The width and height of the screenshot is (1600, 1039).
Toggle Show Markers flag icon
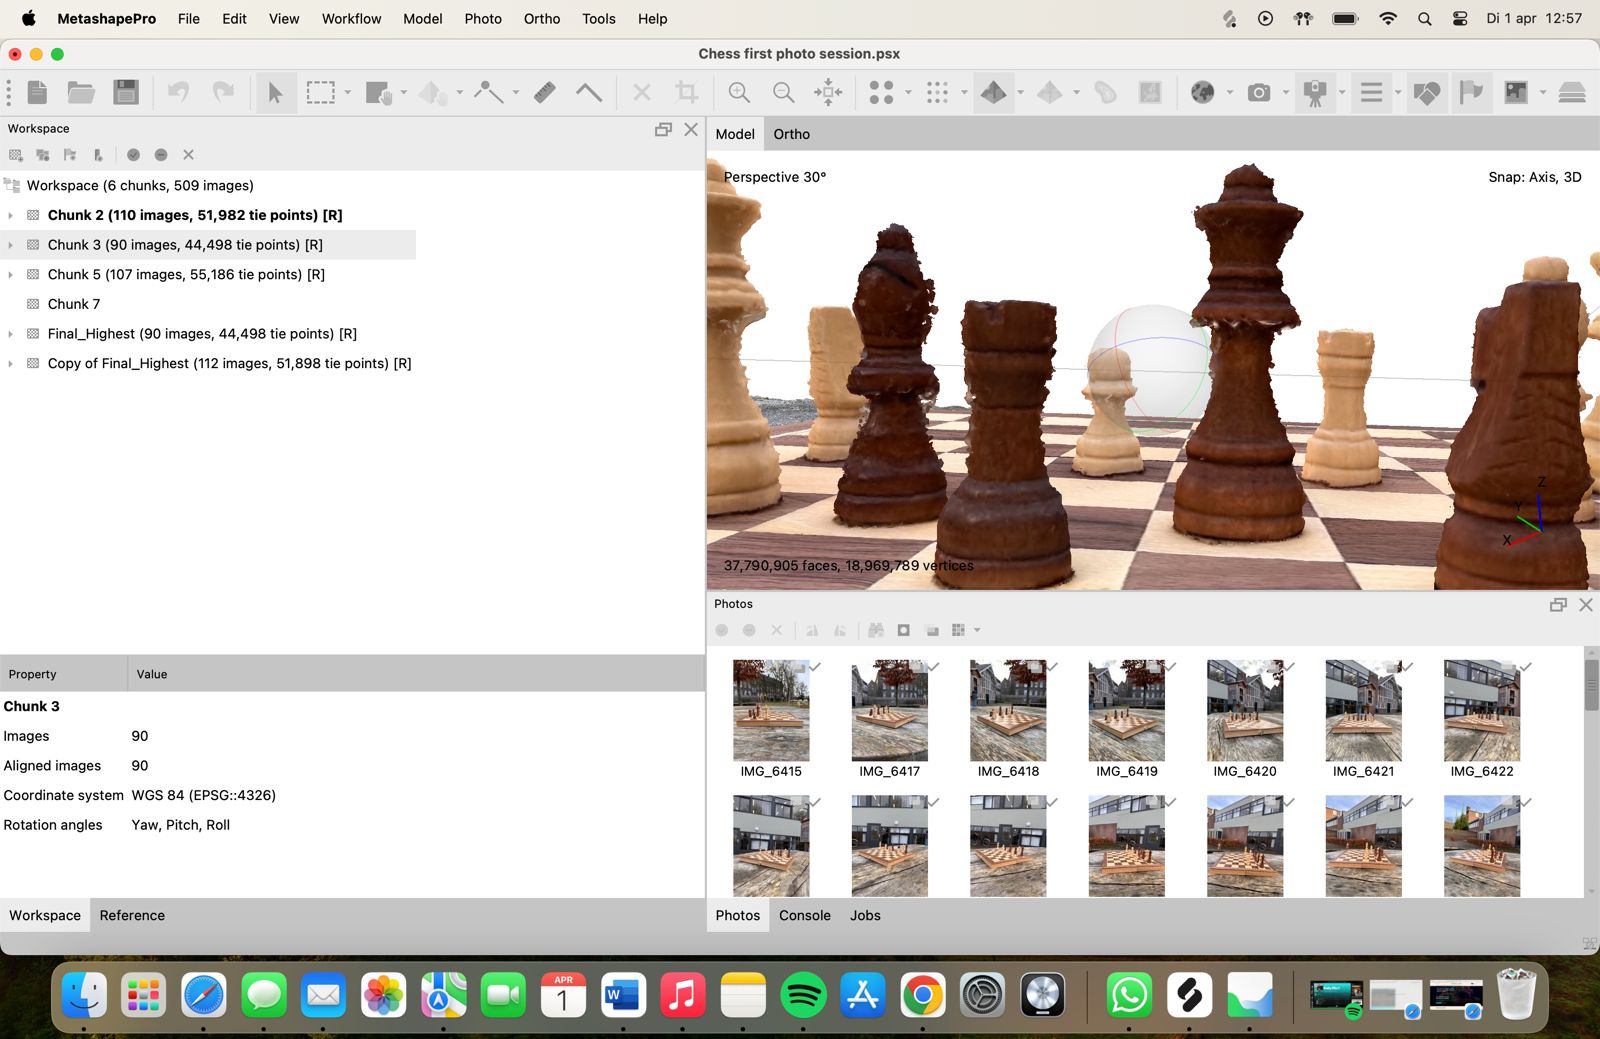tap(1471, 93)
